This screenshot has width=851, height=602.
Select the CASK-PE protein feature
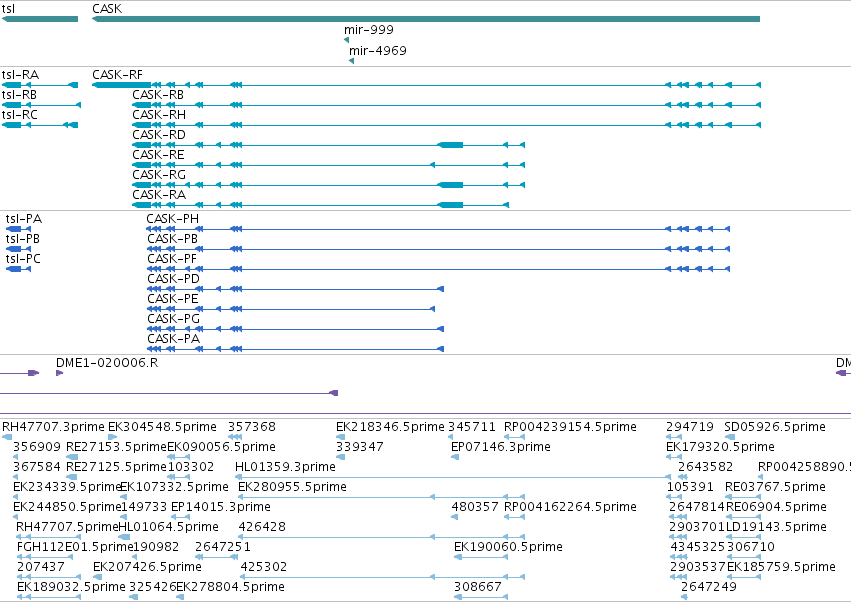[x=291, y=309]
